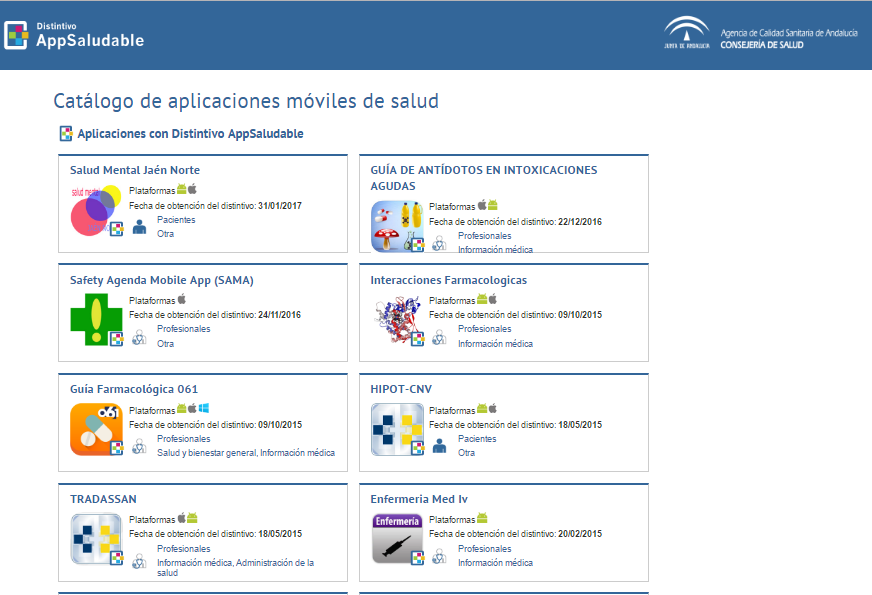Image resolution: width=872 pixels, height=595 pixels.
Task: Click the Android icon in Guía Farmacológica 061 card
Action: click(182, 409)
